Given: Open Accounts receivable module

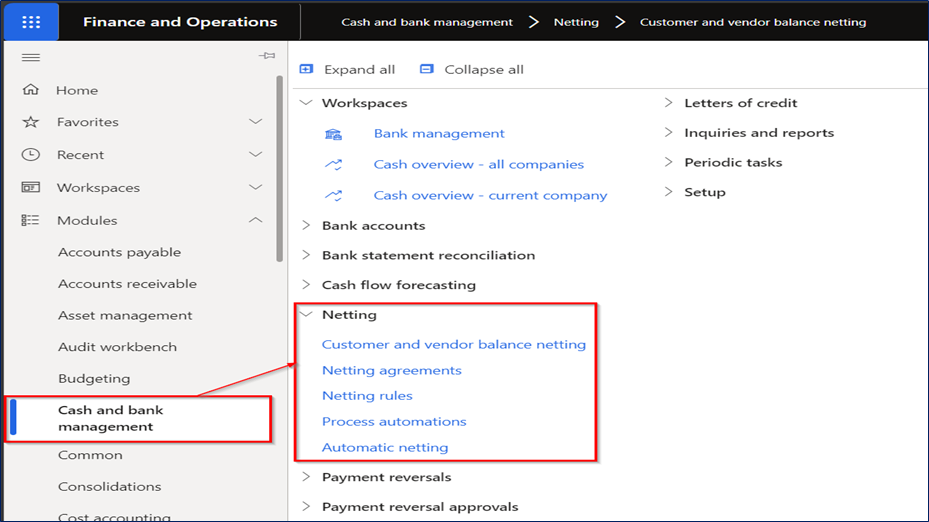Looking at the screenshot, I should [x=127, y=284].
